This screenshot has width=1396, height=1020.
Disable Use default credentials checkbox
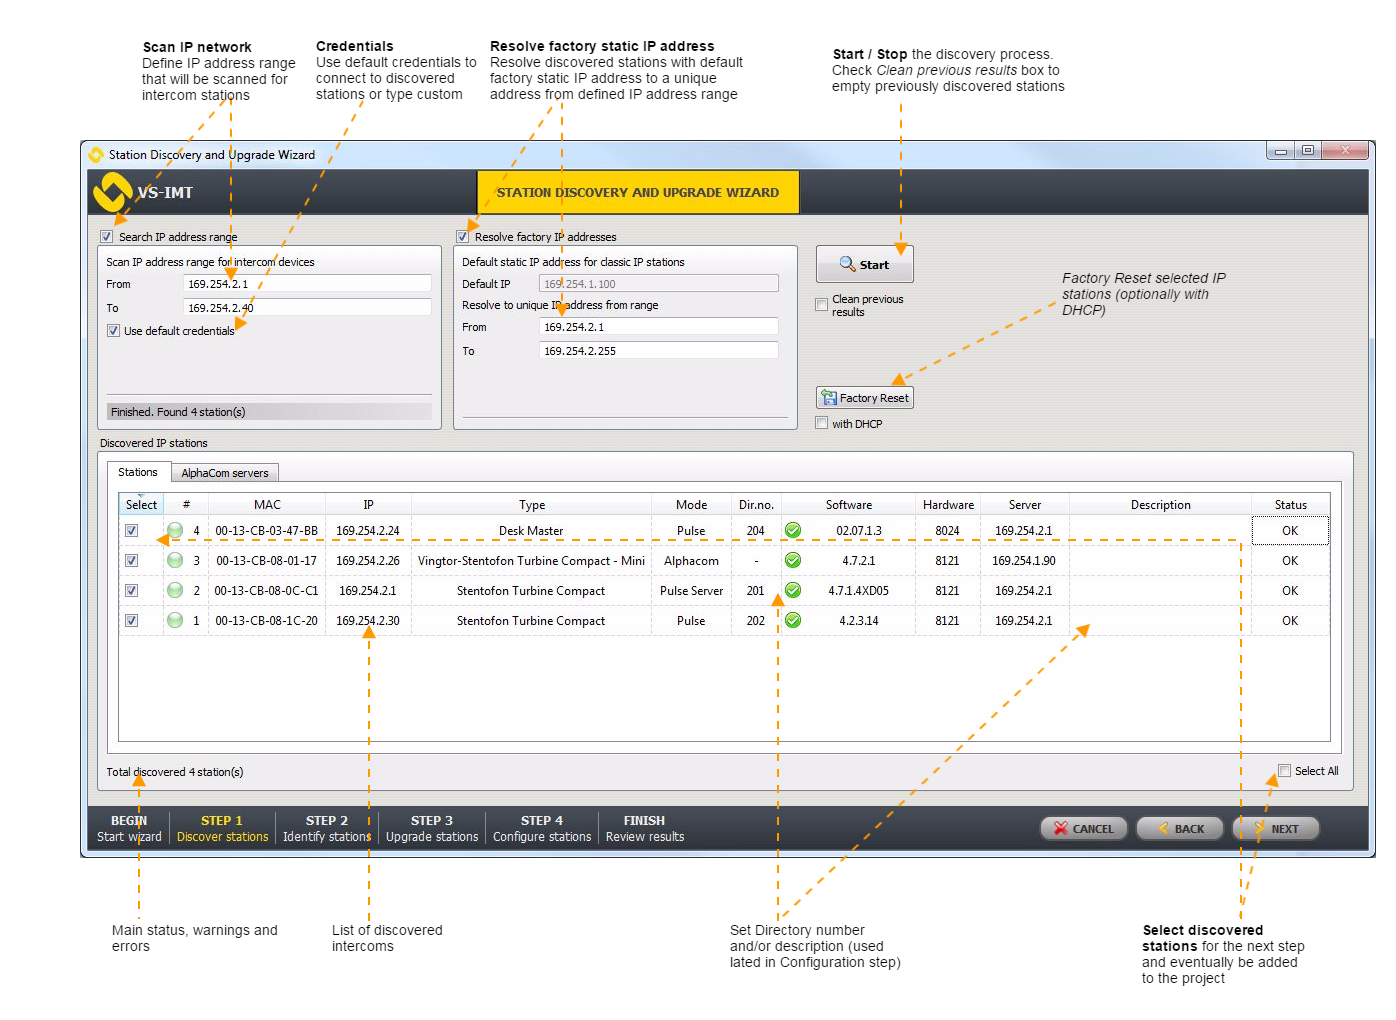[114, 331]
